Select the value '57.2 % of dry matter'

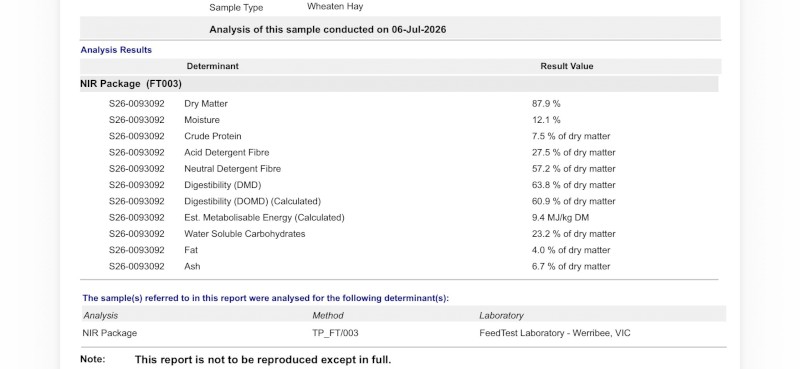pos(573,169)
